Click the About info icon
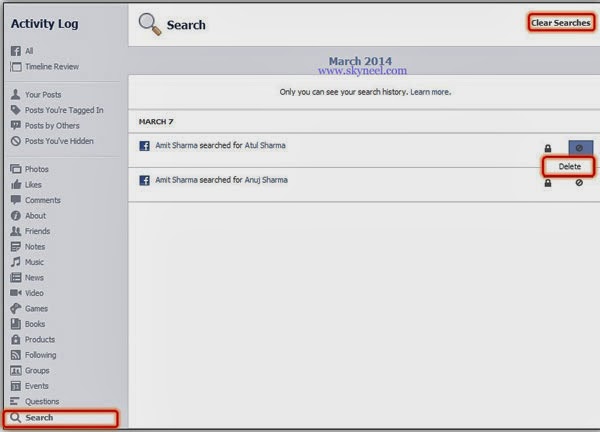 tap(16, 215)
